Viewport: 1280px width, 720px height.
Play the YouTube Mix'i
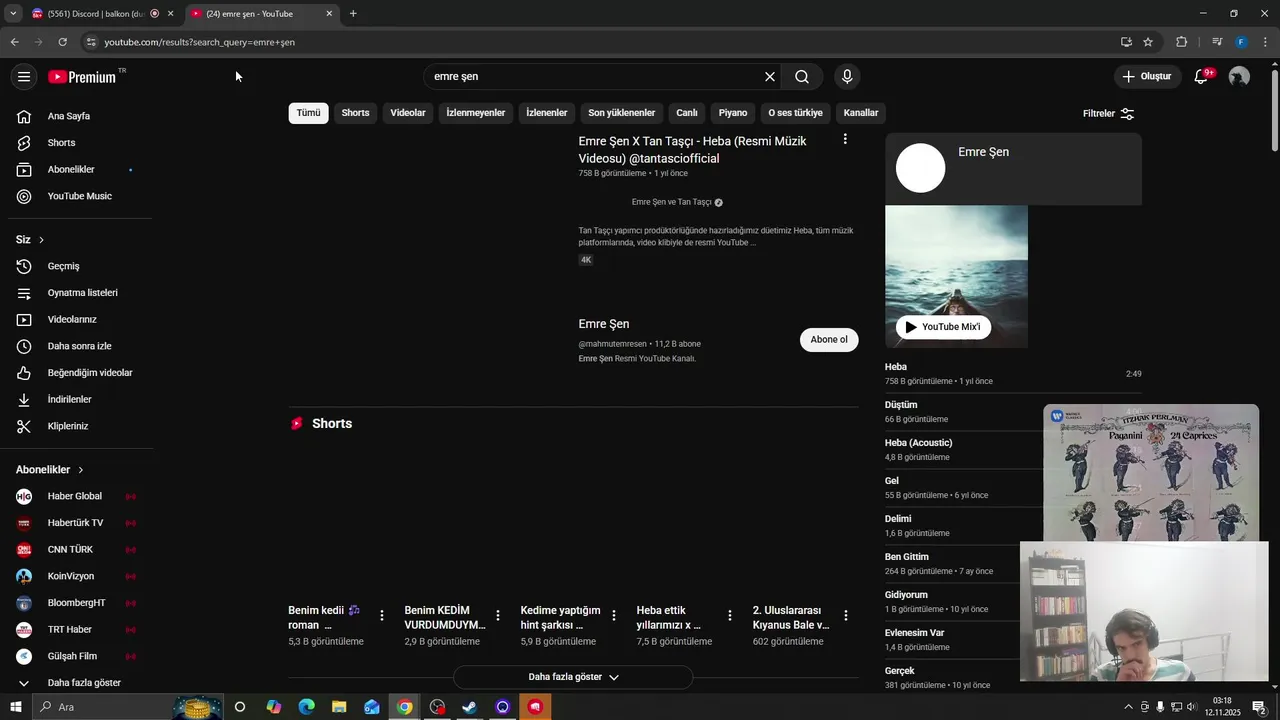[943, 327]
